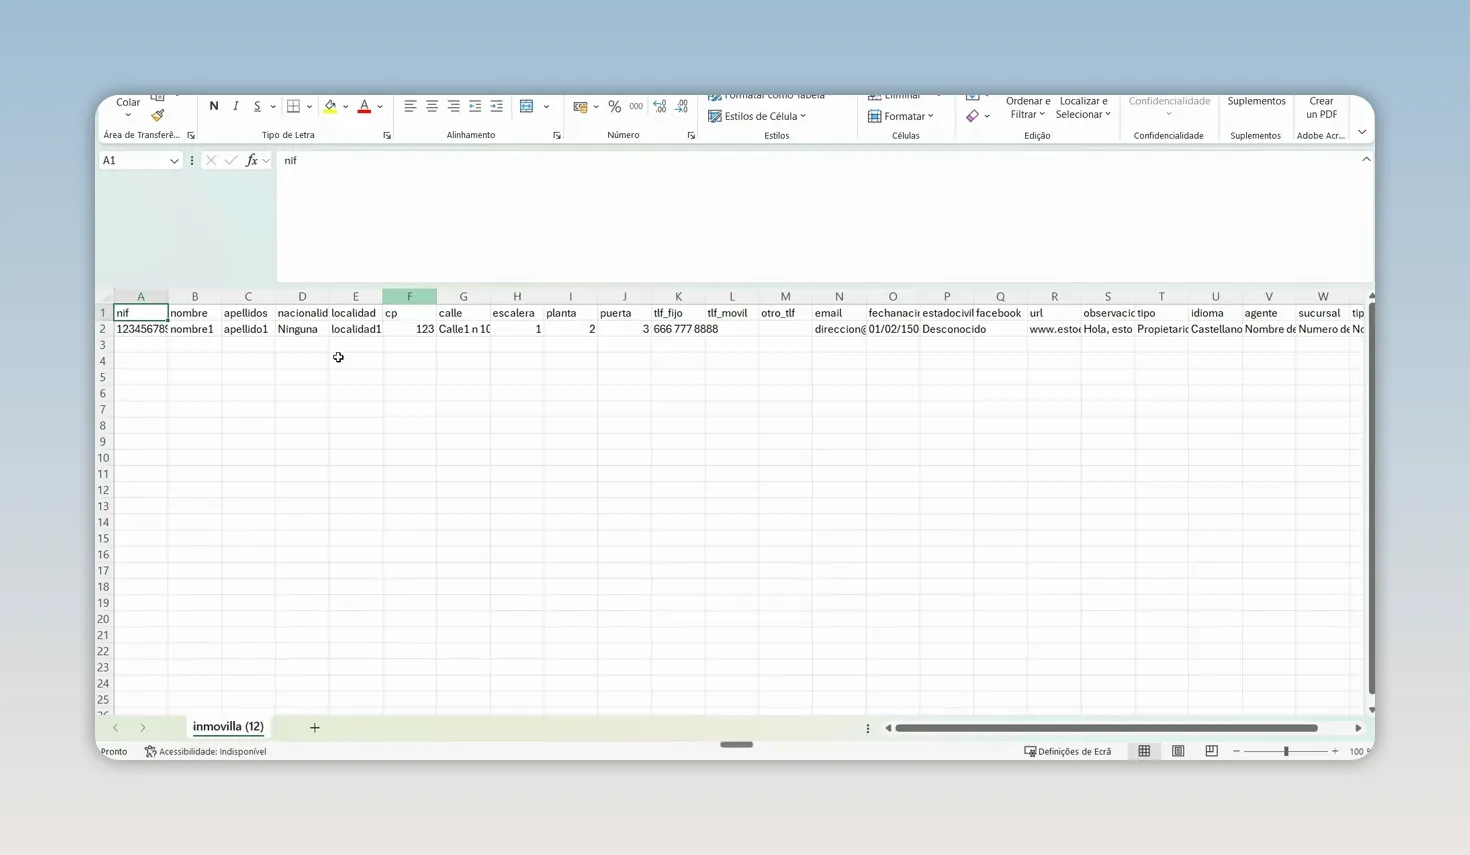Viewport: 1470px width, 855px height.
Task: Expand the font color dropdown
Action: tap(380, 106)
